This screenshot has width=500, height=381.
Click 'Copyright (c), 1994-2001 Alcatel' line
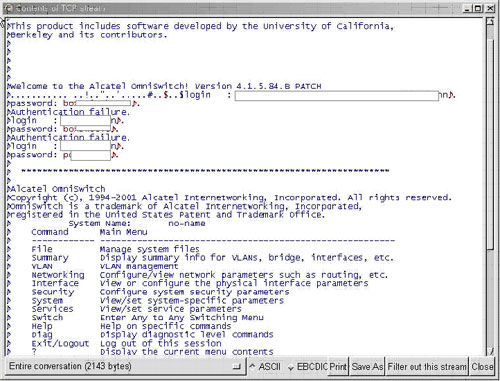(x=230, y=198)
